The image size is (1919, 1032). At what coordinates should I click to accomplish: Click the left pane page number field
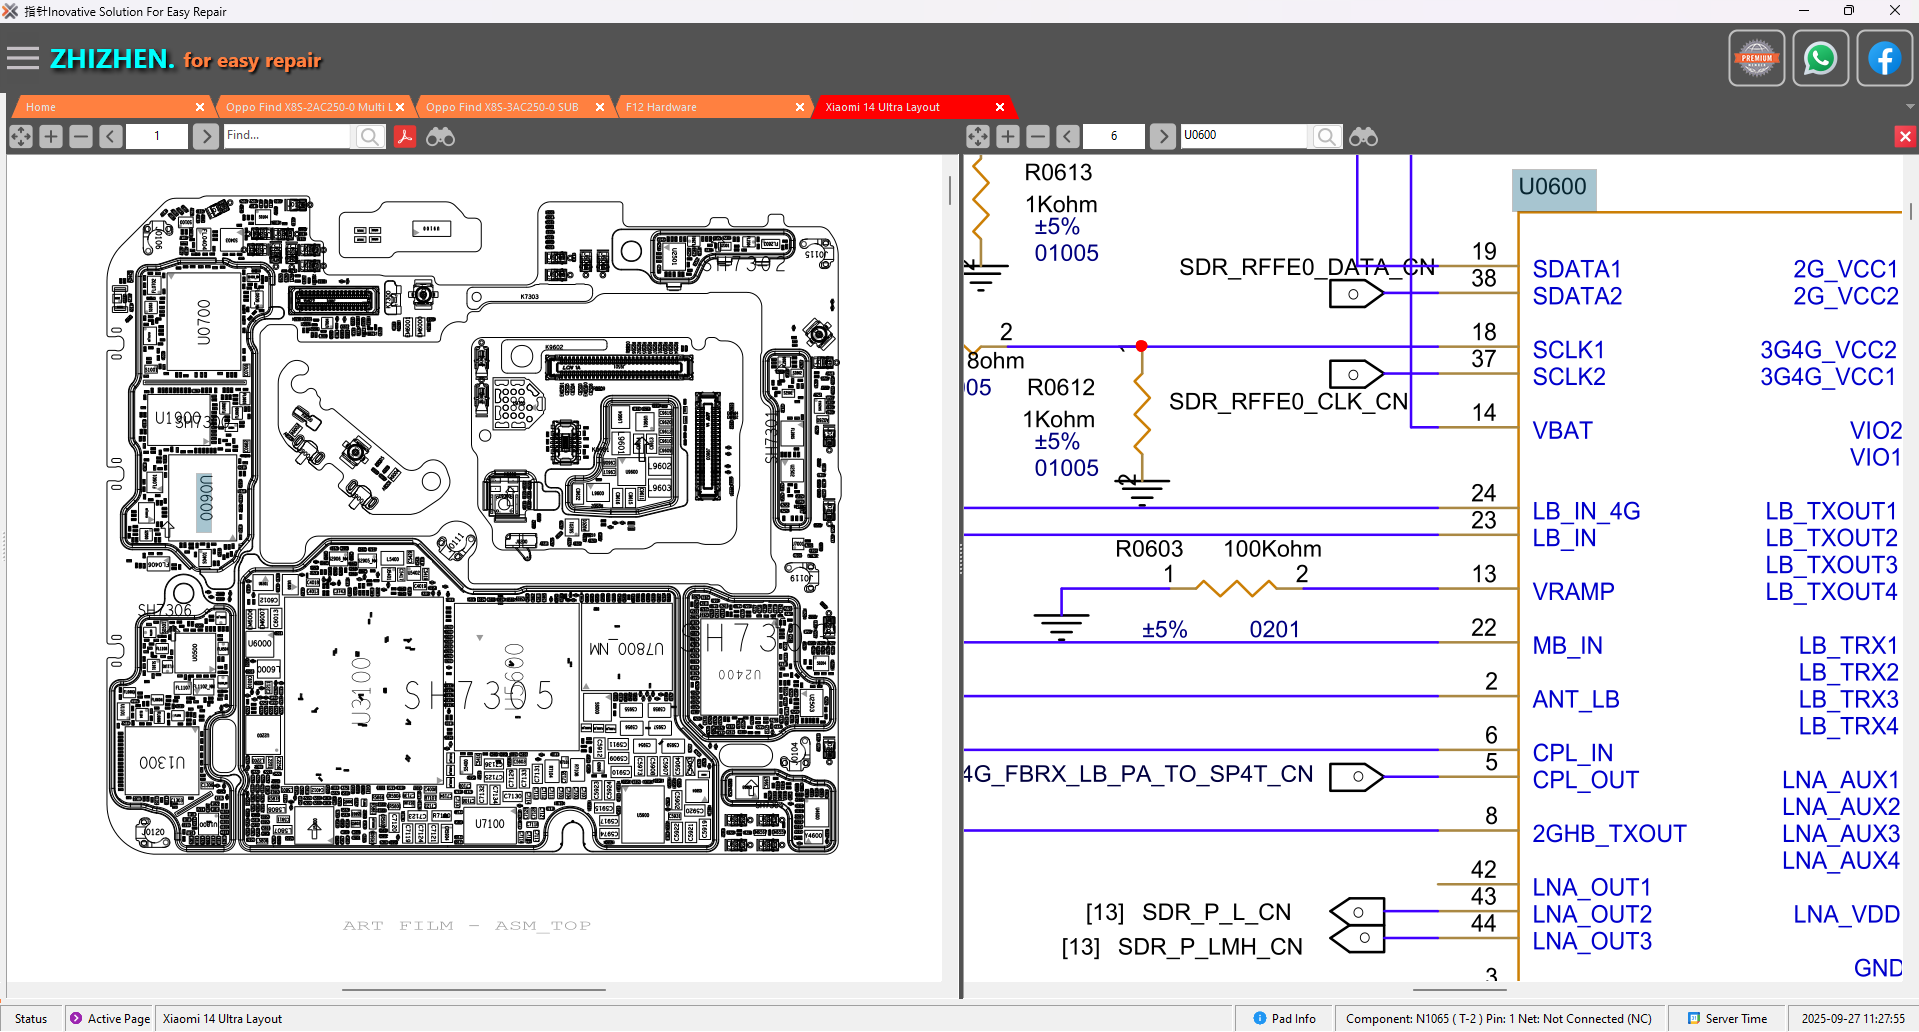[x=157, y=136]
